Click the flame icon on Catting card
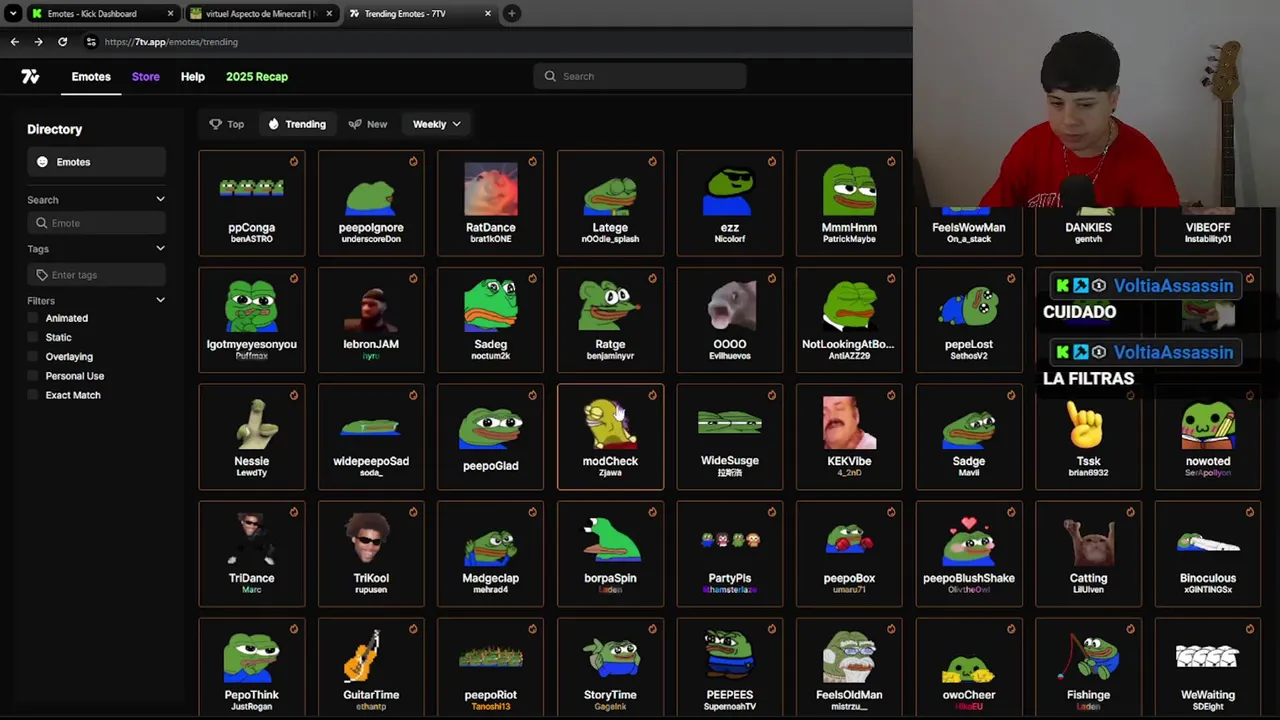The width and height of the screenshot is (1280, 720). coord(1130,512)
